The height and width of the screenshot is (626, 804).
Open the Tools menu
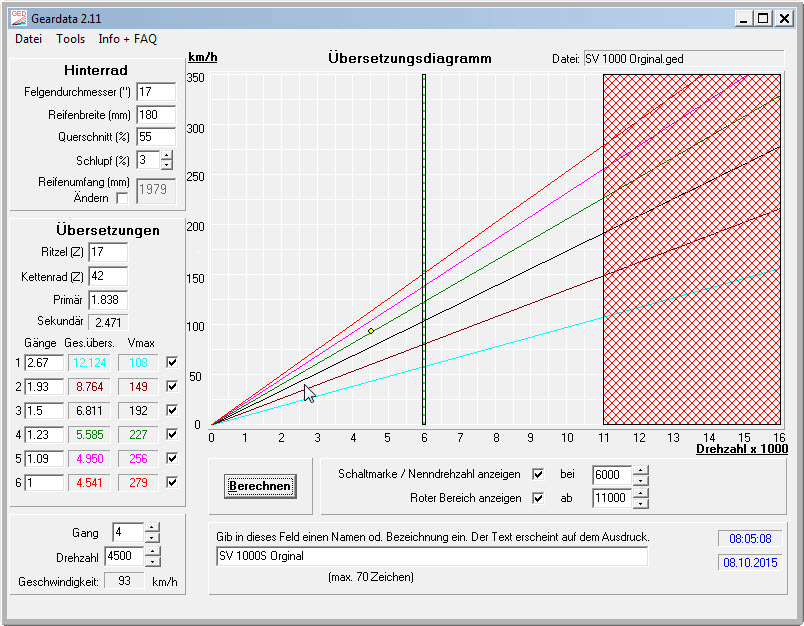pos(70,39)
